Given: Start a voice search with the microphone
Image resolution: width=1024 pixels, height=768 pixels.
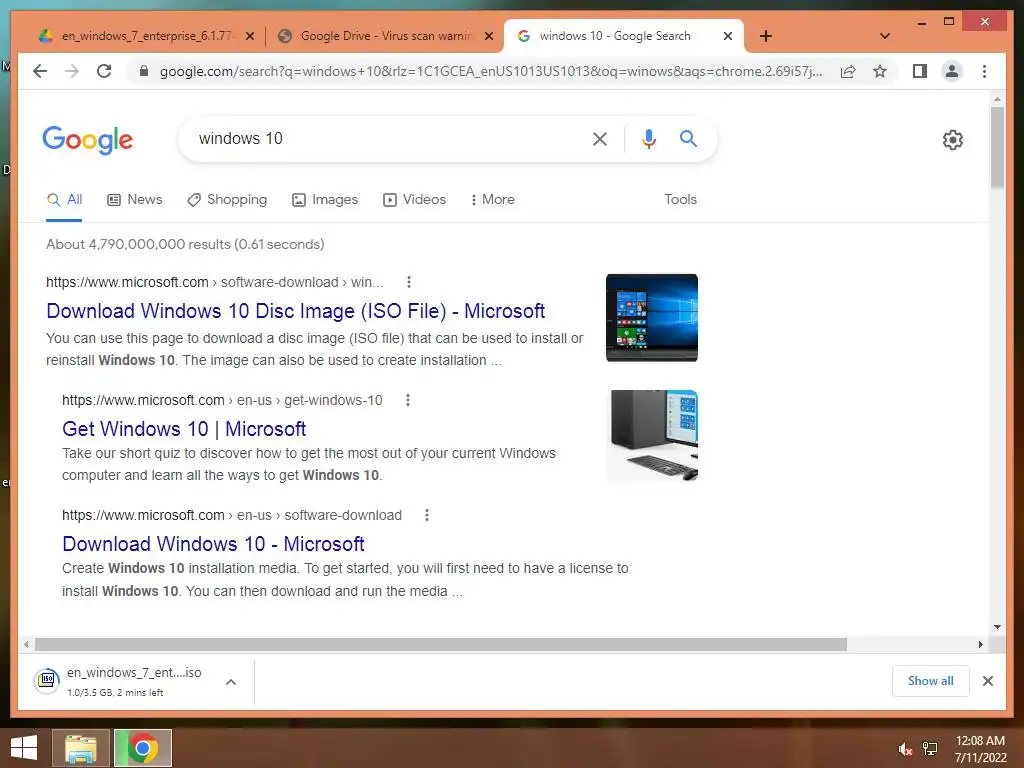Looking at the screenshot, I should coord(648,138).
